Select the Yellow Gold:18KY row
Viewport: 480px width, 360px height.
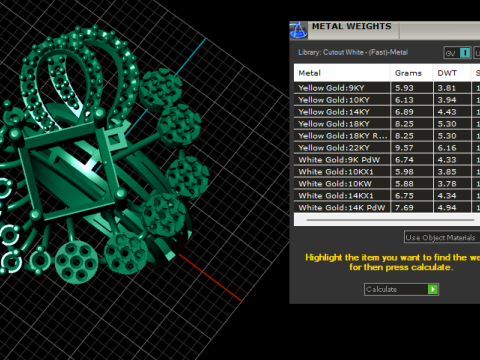pos(387,124)
